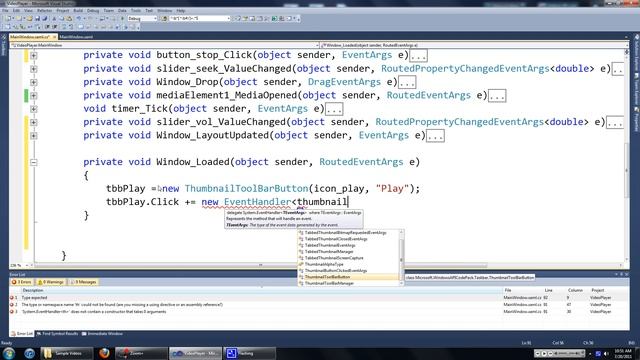This screenshot has height=360, width=640.
Task: Click the taskbar media player play button
Action: 544,353
